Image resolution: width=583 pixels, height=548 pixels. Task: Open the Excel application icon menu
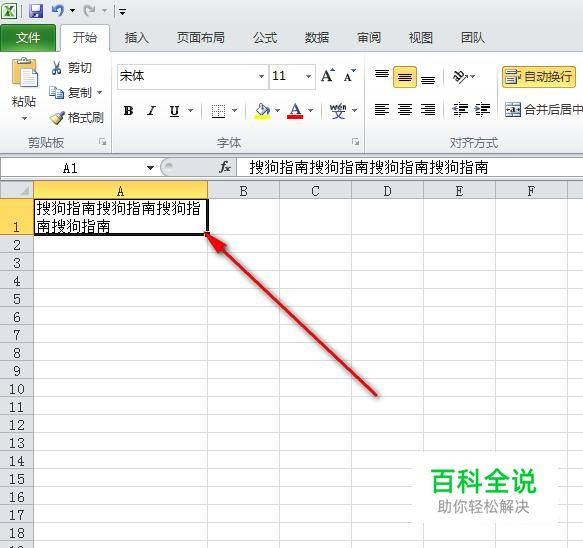point(9,10)
